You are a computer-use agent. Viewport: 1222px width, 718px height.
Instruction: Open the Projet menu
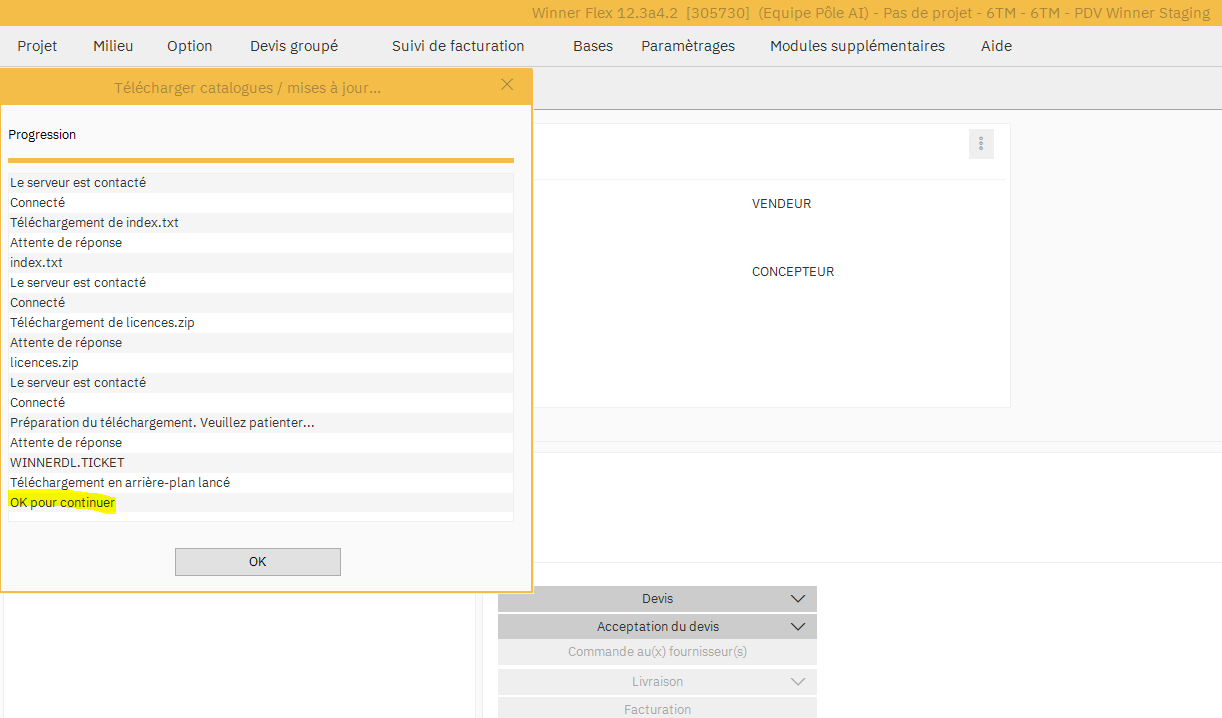pyautogui.click(x=37, y=46)
